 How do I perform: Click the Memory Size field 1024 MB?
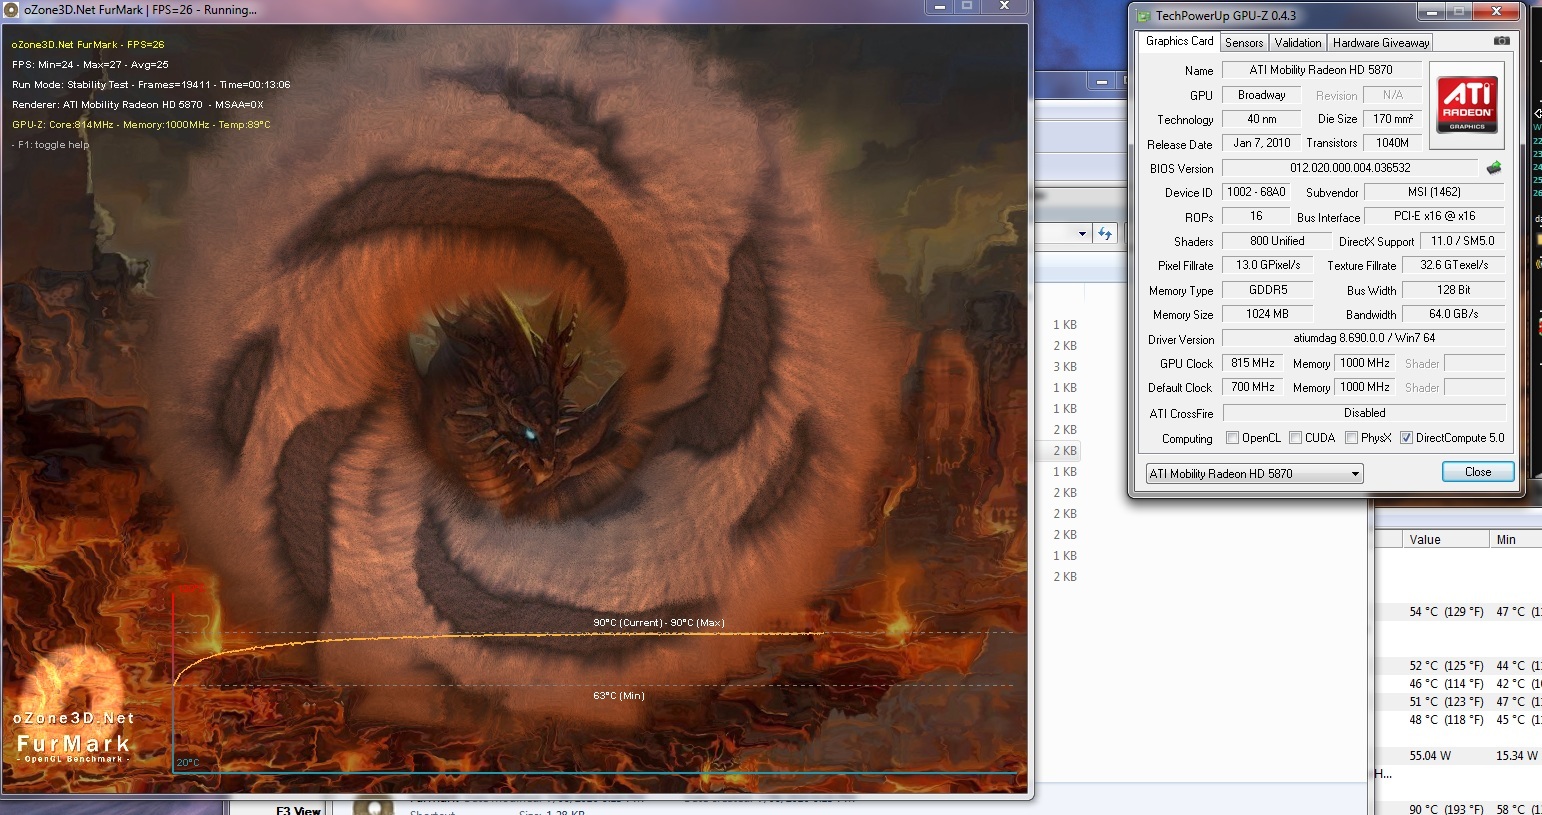point(1268,314)
